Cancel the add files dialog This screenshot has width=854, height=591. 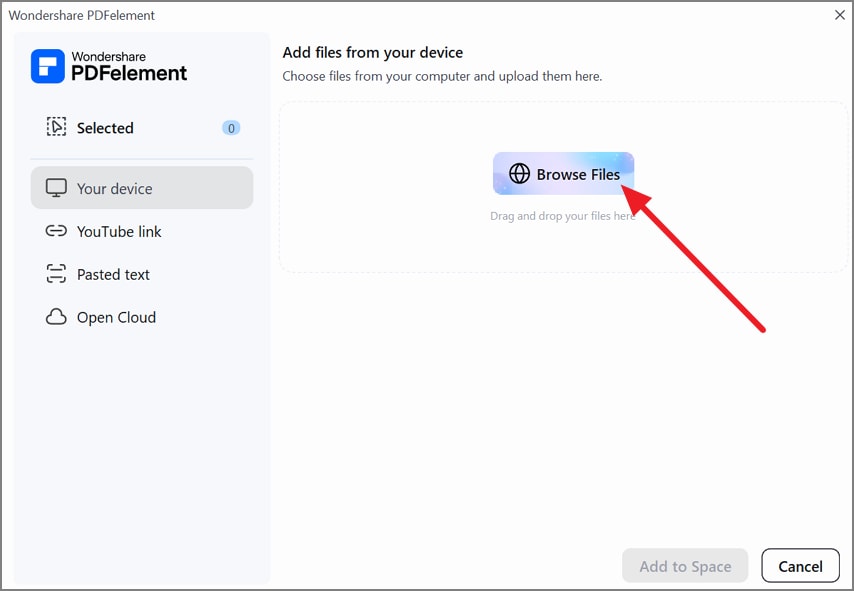click(x=800, y=566)
